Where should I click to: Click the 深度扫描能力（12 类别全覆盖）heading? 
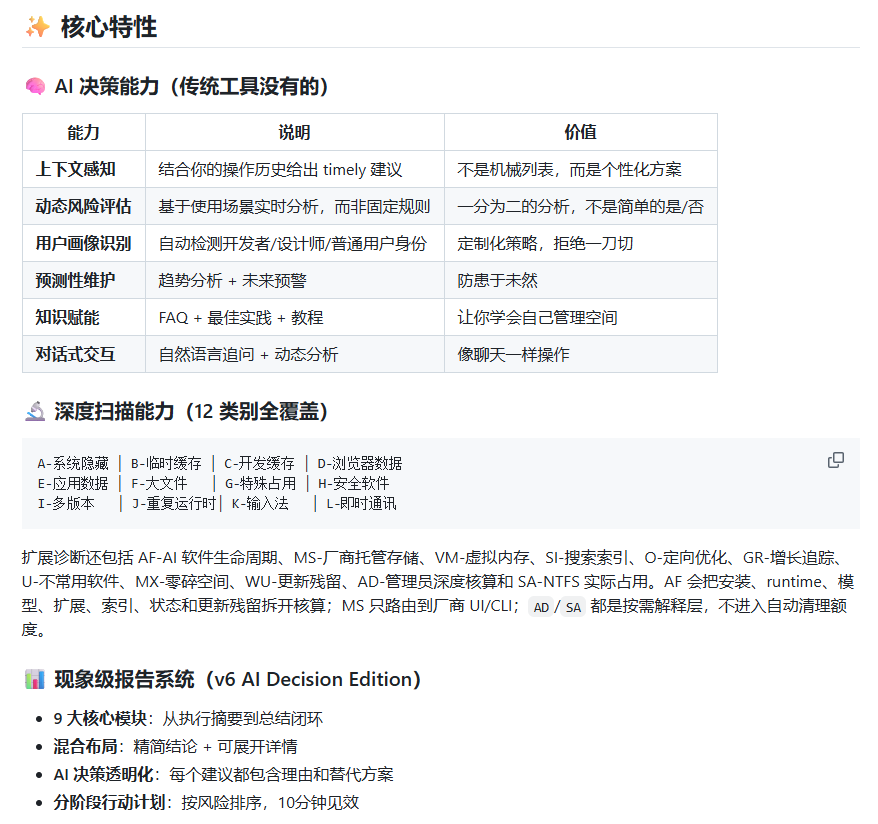pos(190,411)
